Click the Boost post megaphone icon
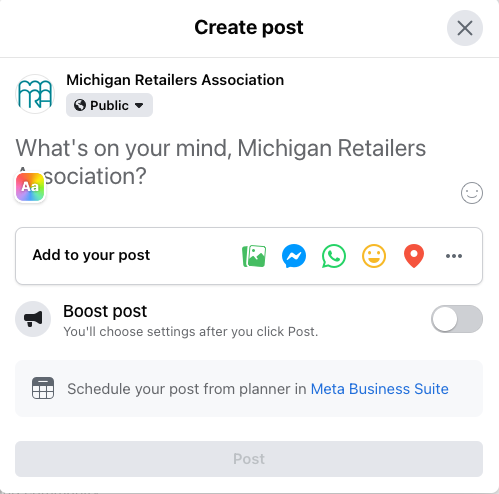499x494 pixels. pos(33,319)
